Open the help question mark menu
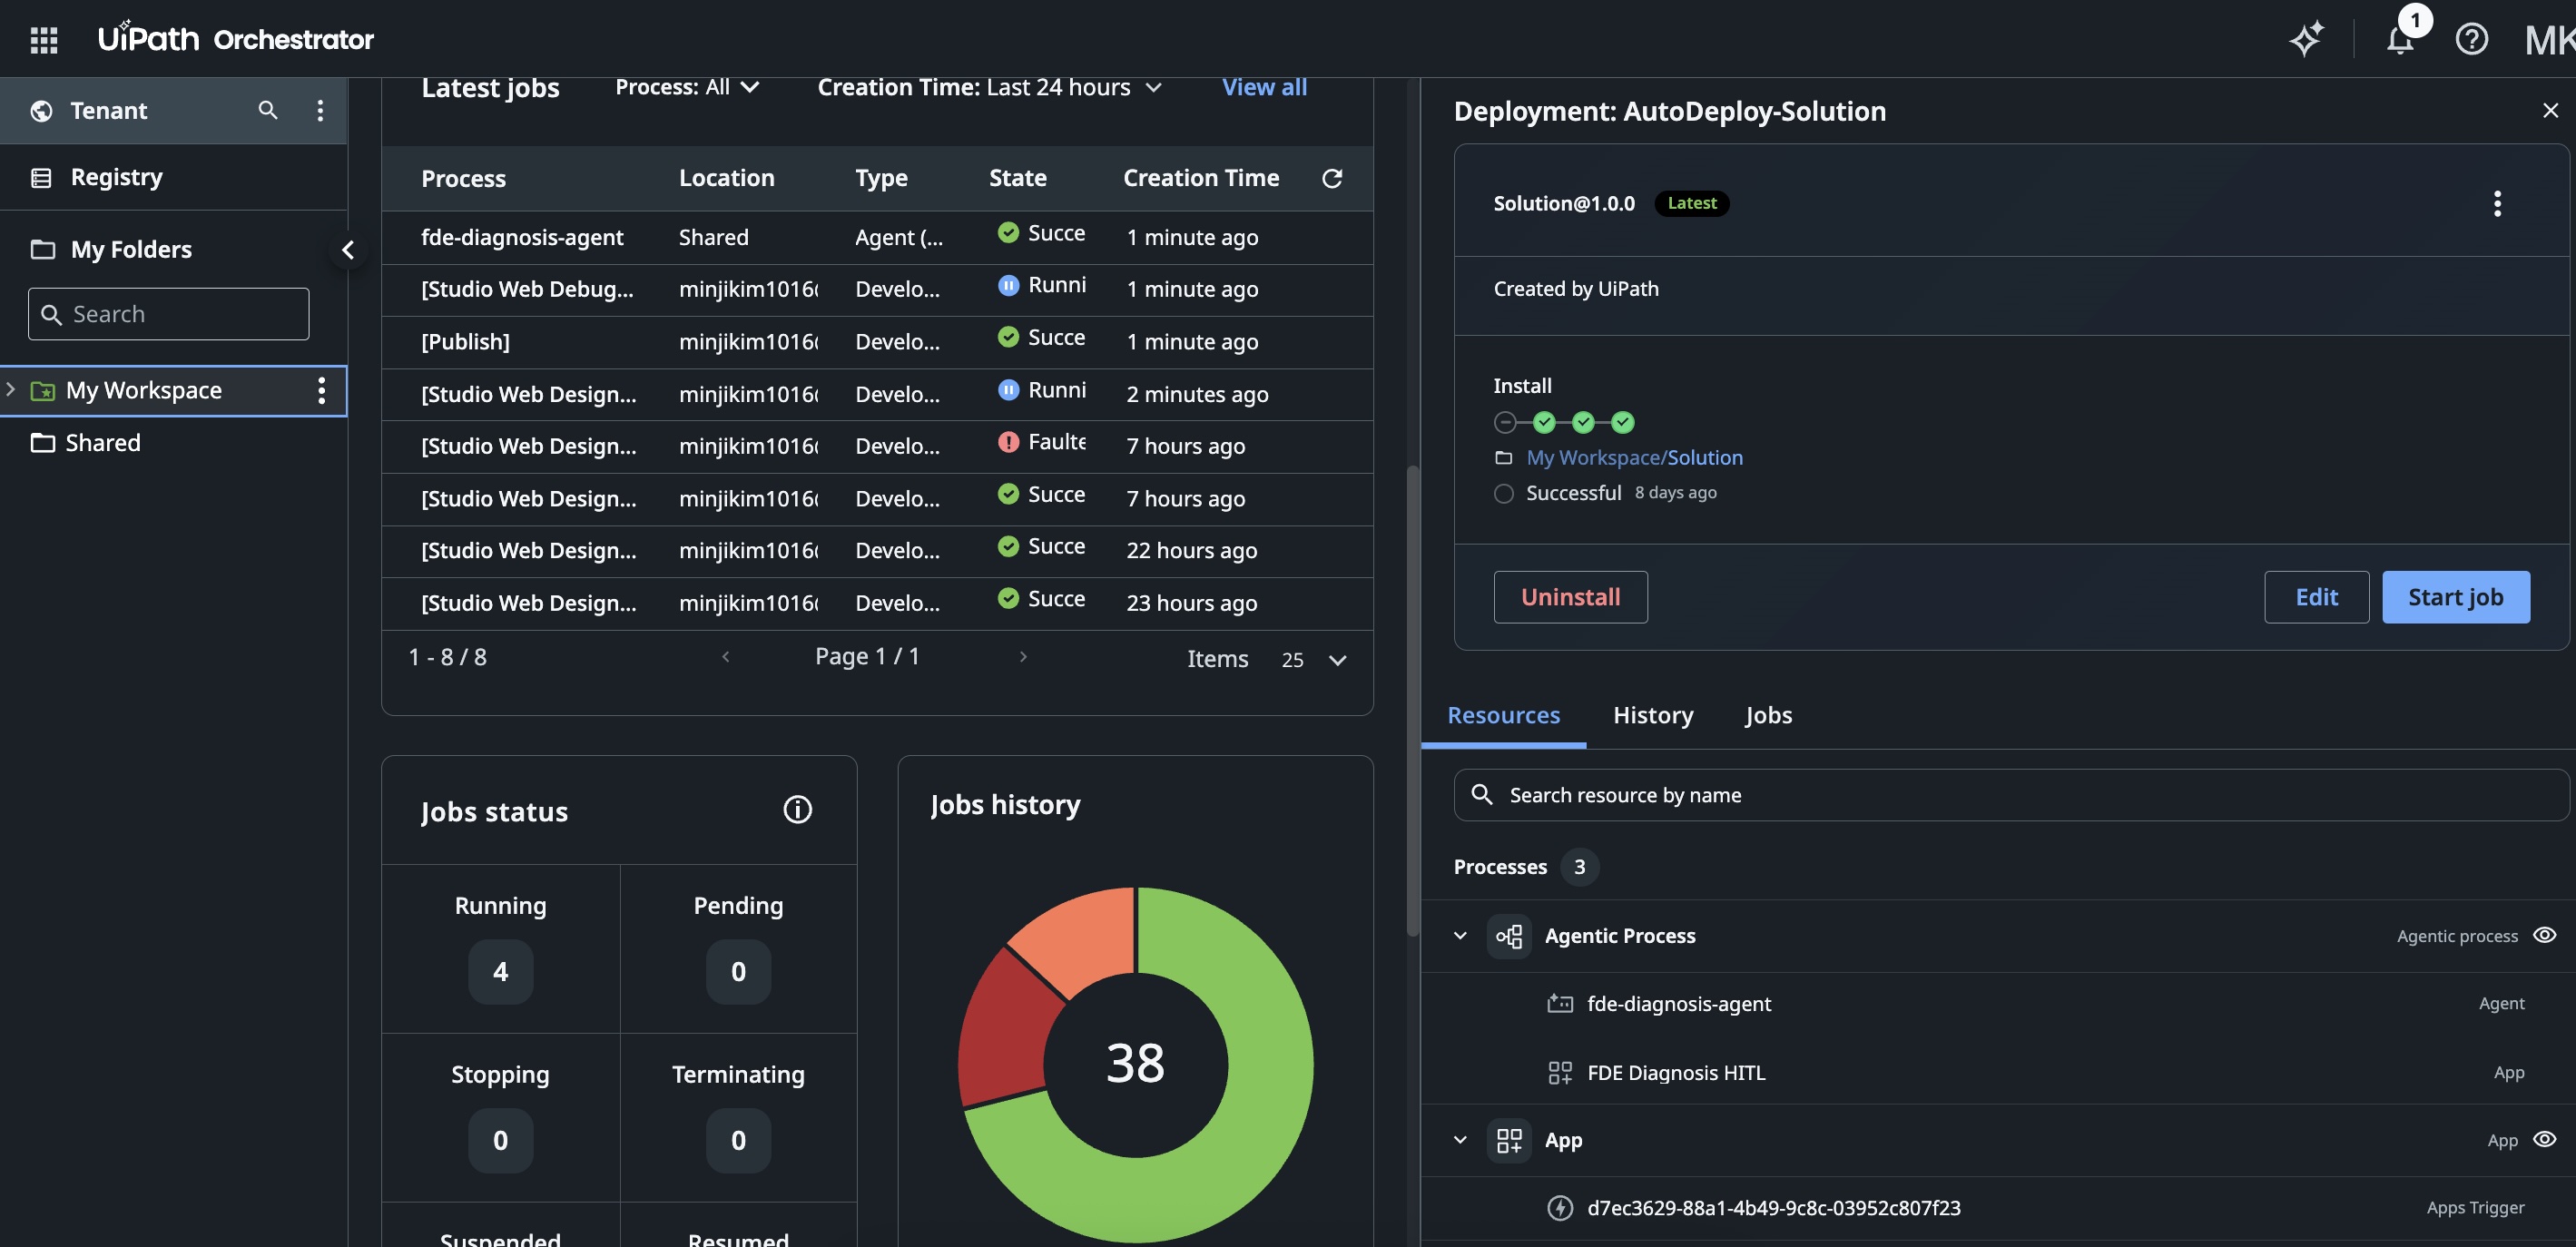Screen dimensions: 2576x1247 [2471, 40]
